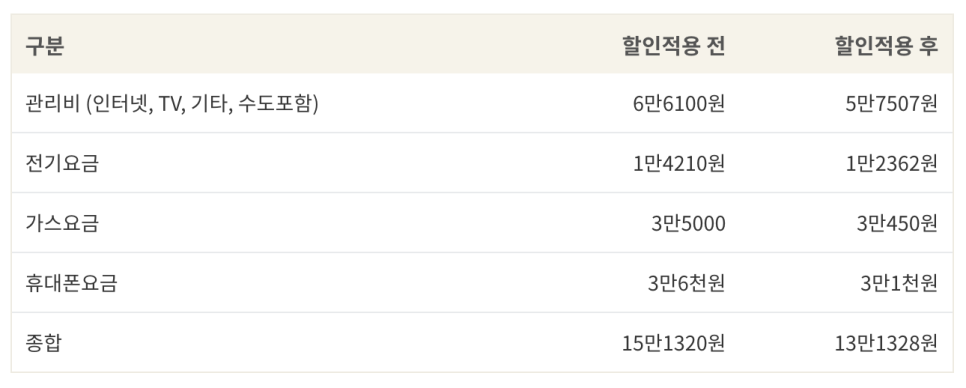This screenshot has height=388, width=966.
Task: Click the 13만1328원 total cell
Action: [x=886, y=342]
